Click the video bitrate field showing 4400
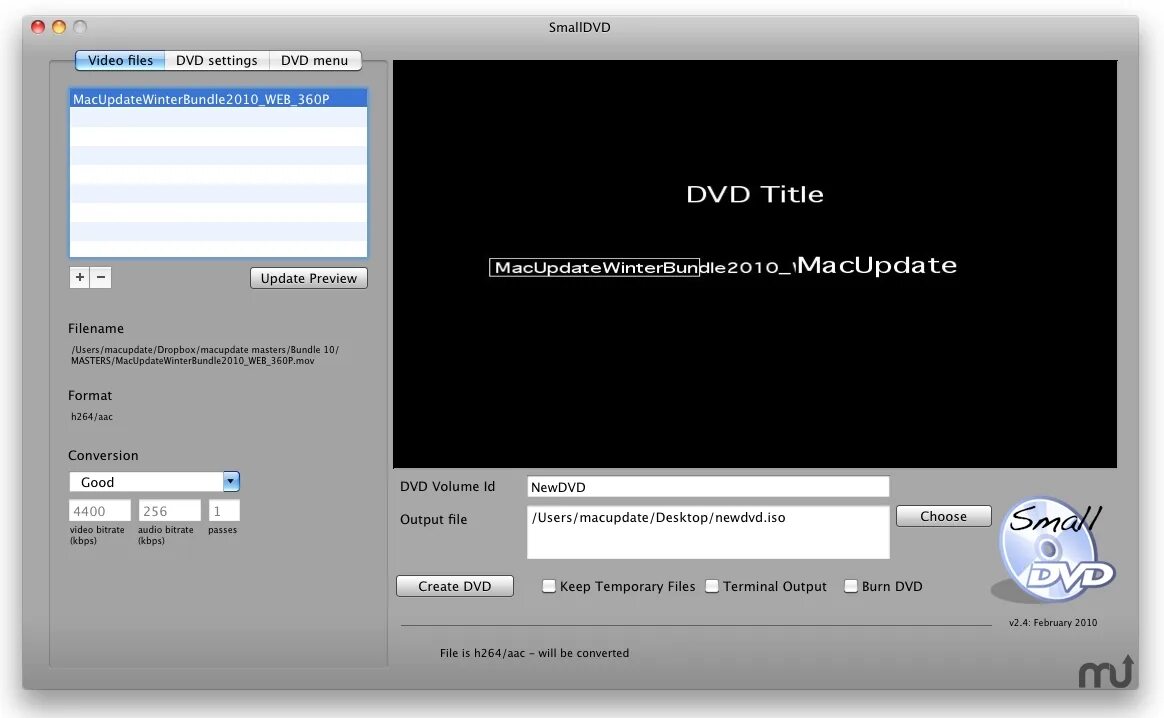The width and height of the screenshot is (1164, 718). pos(99,511)
